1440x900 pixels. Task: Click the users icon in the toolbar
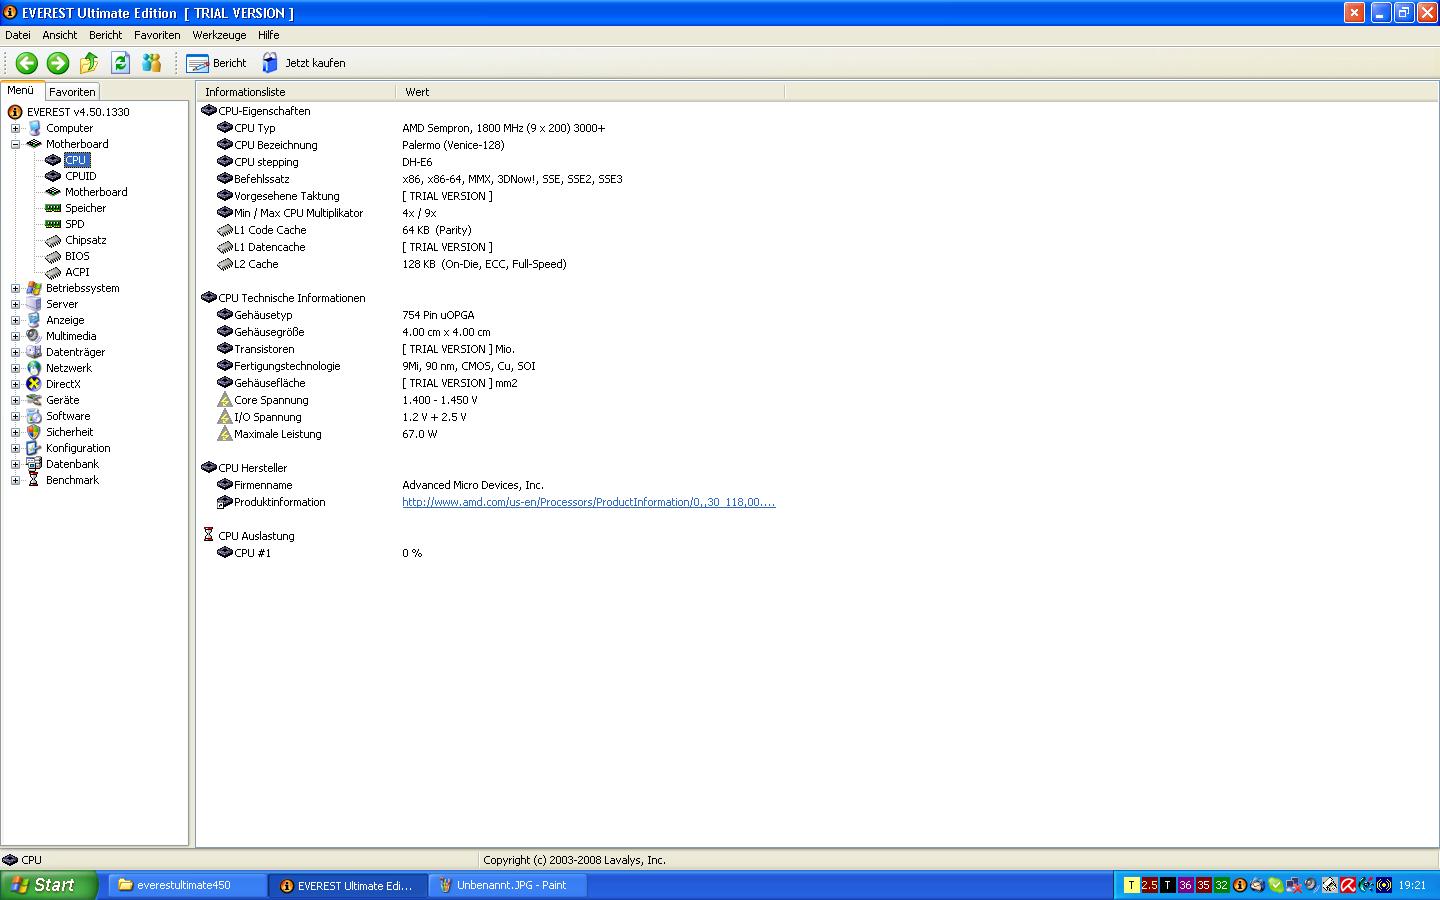tap(152, 63)
